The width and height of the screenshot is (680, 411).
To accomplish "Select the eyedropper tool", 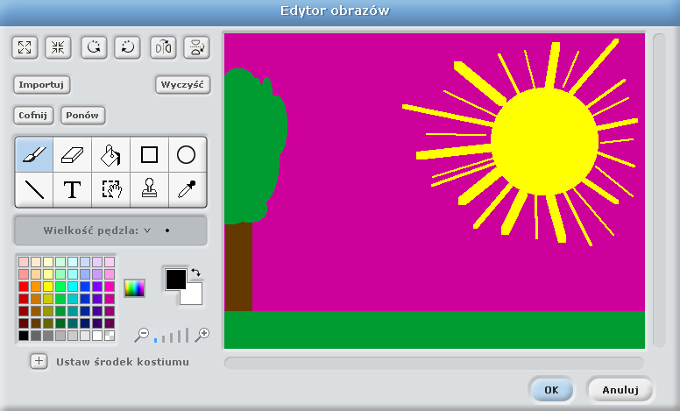I will 187,189.
